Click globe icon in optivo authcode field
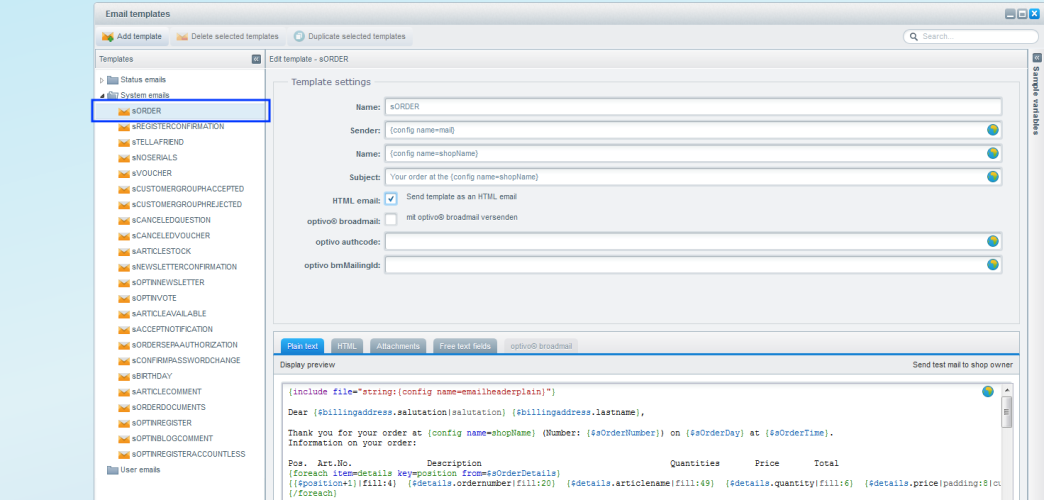This screenshot has width=1044, height=500. point(993,241)
